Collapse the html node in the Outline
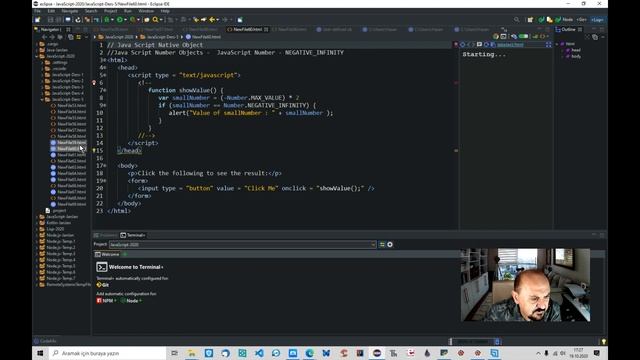The image size is (640, 360). pyautogui.click(x=557, y=44)
